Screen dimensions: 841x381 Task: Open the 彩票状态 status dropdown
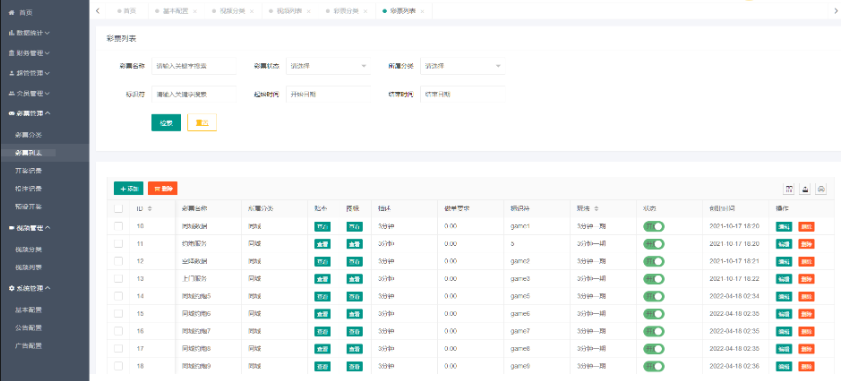pos(328,65)
